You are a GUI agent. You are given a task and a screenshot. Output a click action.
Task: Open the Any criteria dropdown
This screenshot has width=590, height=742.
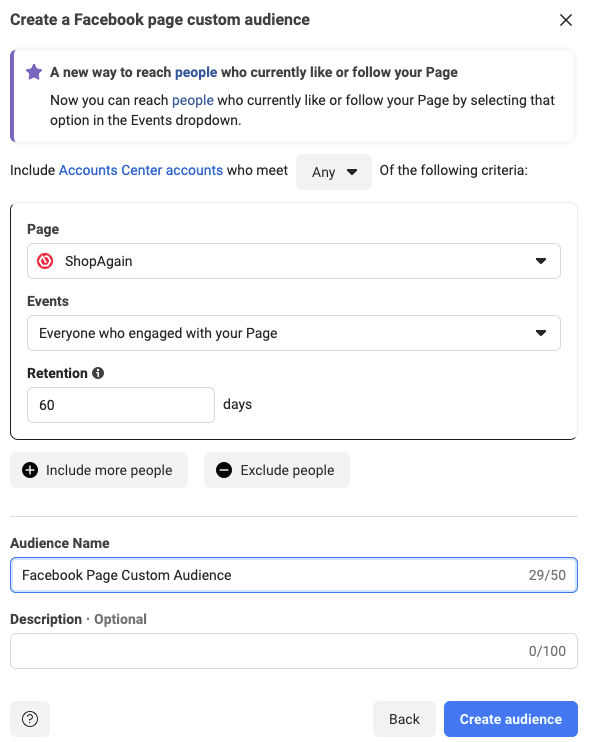pos(334,172)
